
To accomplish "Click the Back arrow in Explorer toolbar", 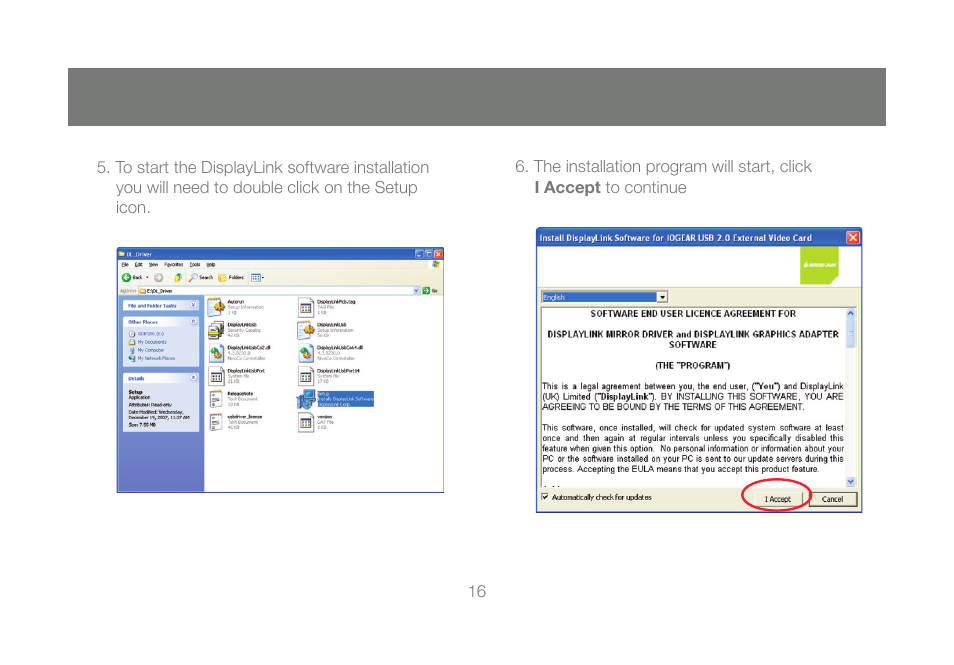I will [x=126, y=277].
